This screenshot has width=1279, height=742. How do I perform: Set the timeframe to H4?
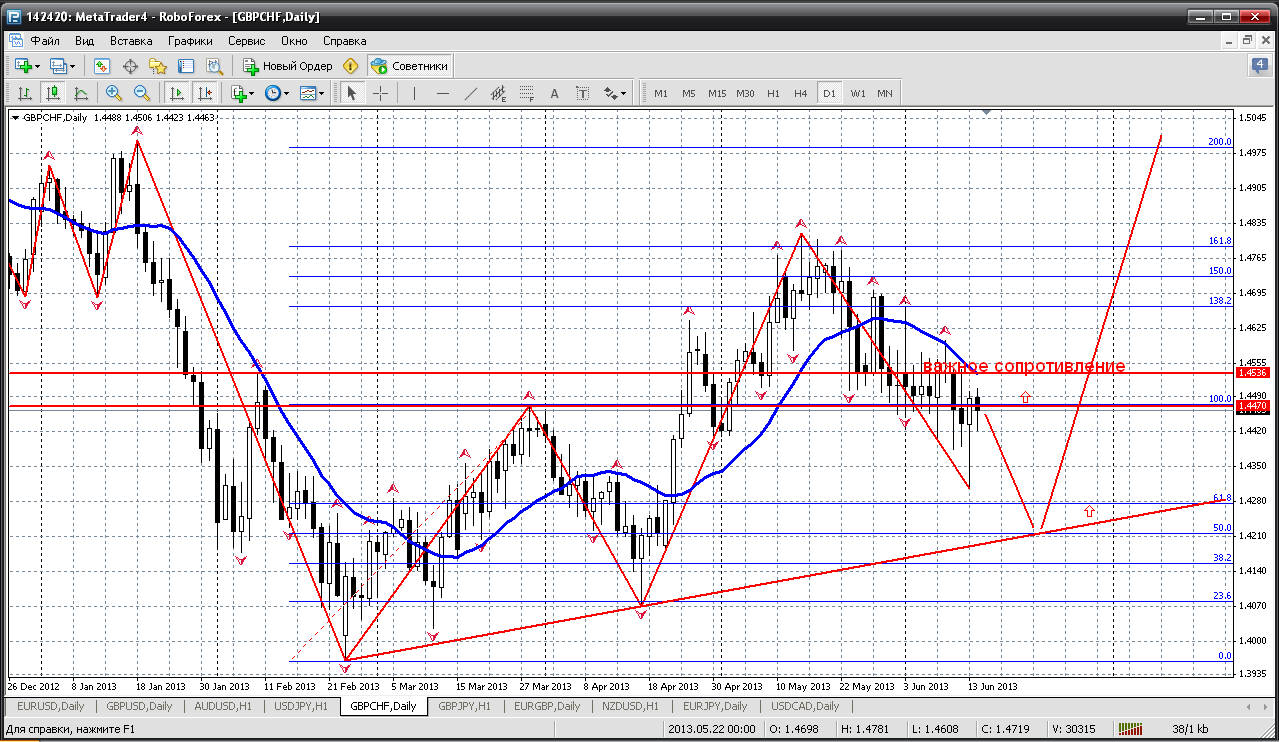tap(800, 93)
